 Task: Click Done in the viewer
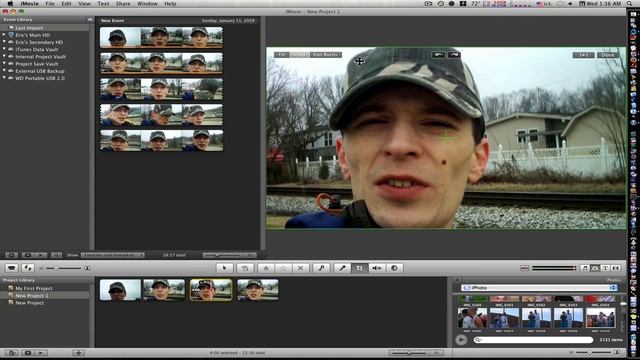[x=608, y=55]
